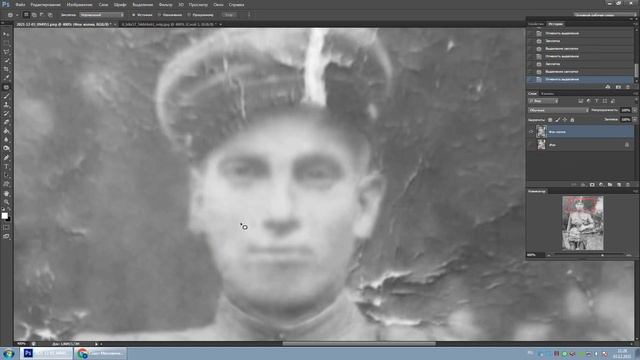Screen dimensions: 640x360
Task: Delete layer trash icon in Layers panel
Action: point(628,185)
